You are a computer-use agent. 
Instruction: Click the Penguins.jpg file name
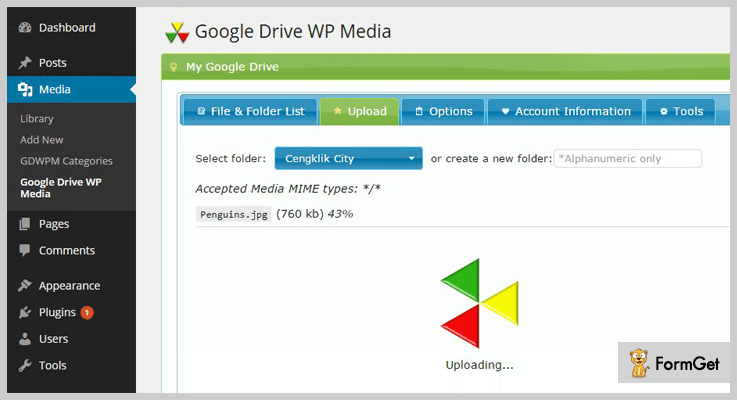click(234, 214)
